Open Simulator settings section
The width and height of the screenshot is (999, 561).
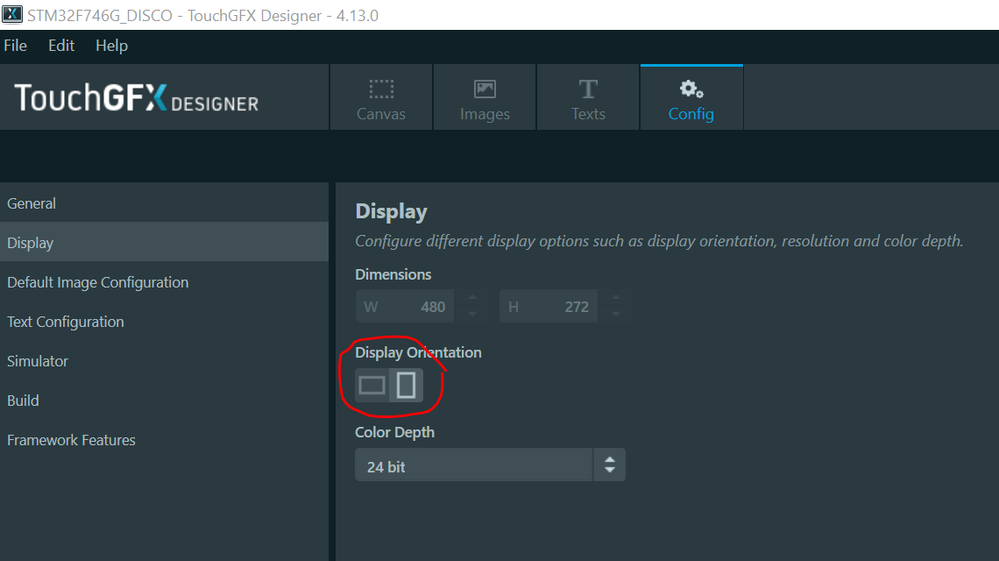164,361
